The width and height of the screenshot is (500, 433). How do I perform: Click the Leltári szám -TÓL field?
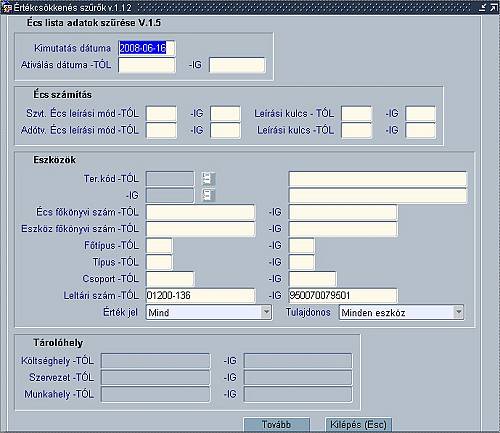pos(201,295)
